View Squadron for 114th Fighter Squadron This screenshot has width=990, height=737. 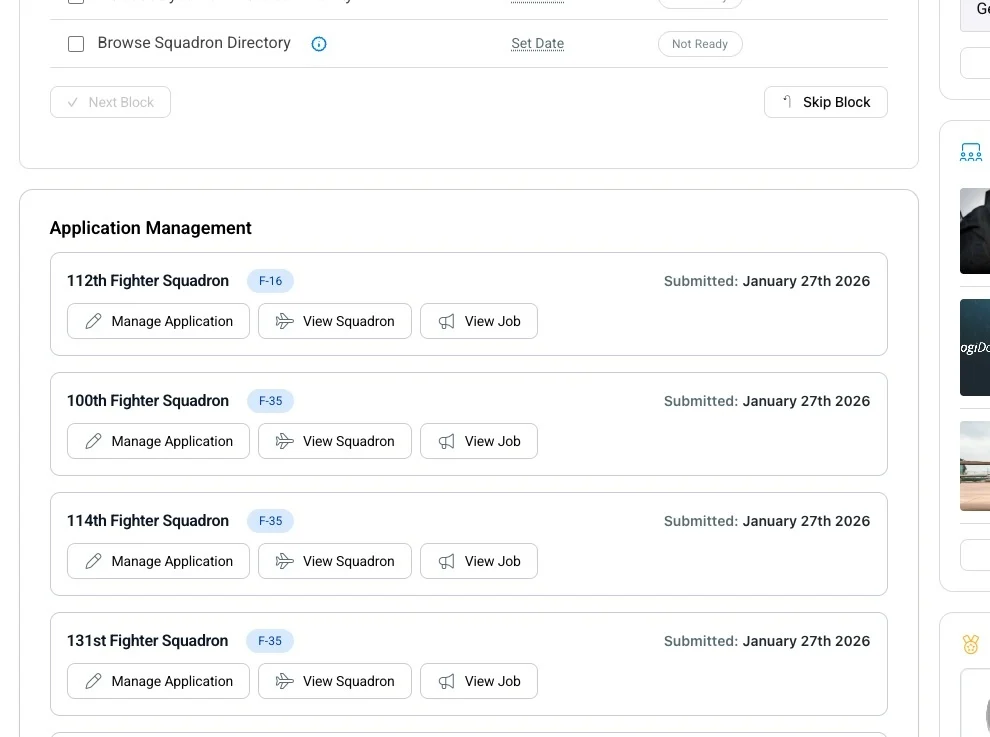[x=335, y=561]
